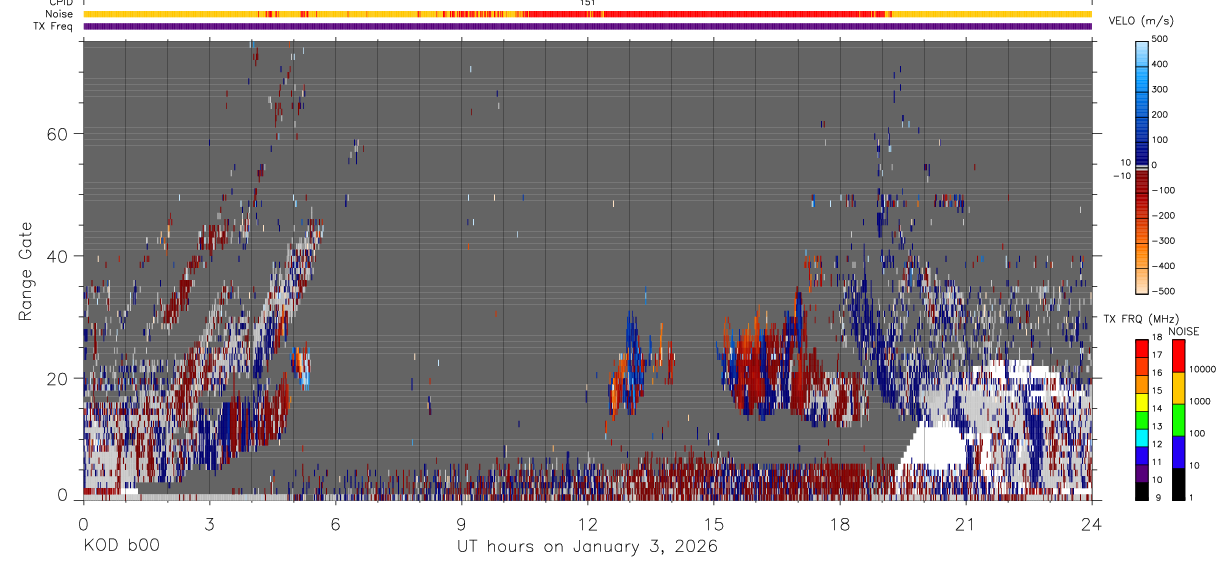Click the 3 tick on UT hours axis

[x=209, y=524]
